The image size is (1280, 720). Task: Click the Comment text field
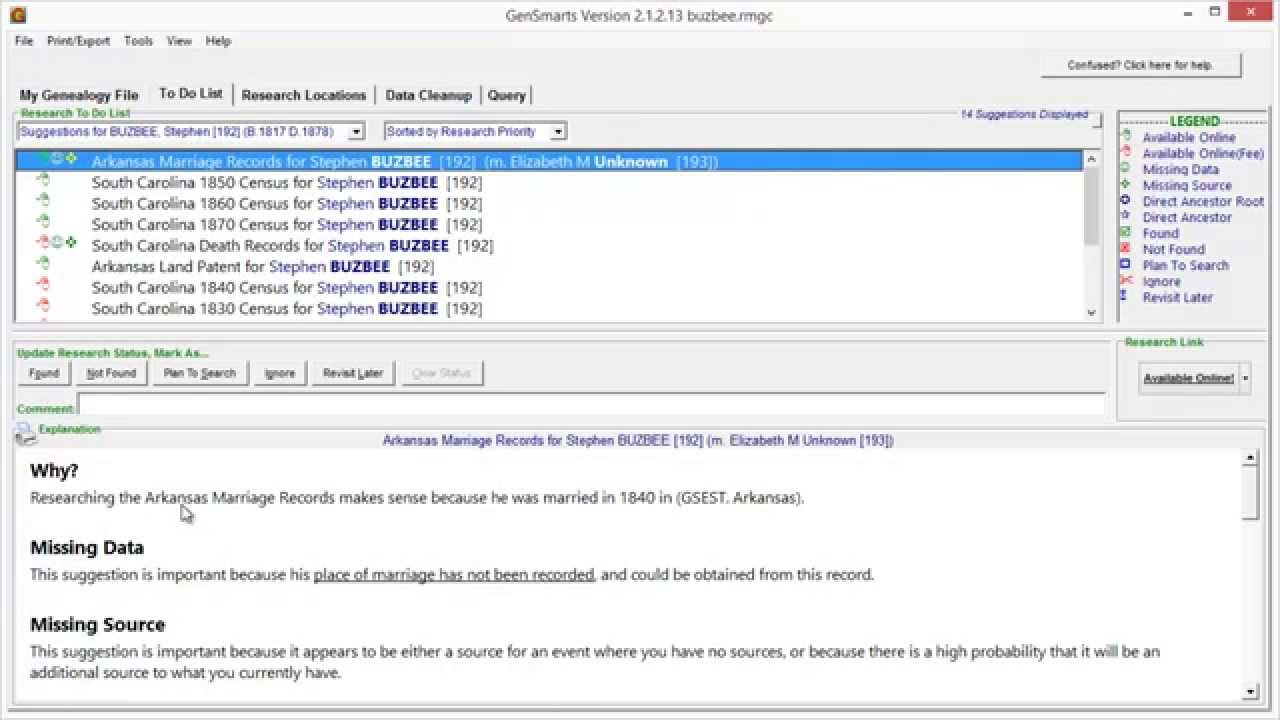(x=590, y=405)
